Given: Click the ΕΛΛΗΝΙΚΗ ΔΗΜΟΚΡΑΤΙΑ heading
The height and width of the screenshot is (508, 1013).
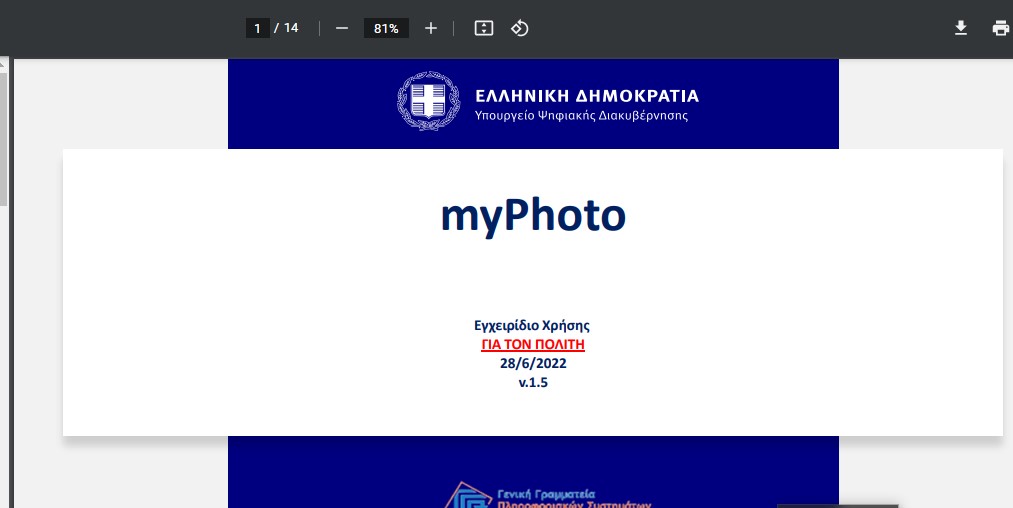Looking at the screenshot, I should (587, 96).
